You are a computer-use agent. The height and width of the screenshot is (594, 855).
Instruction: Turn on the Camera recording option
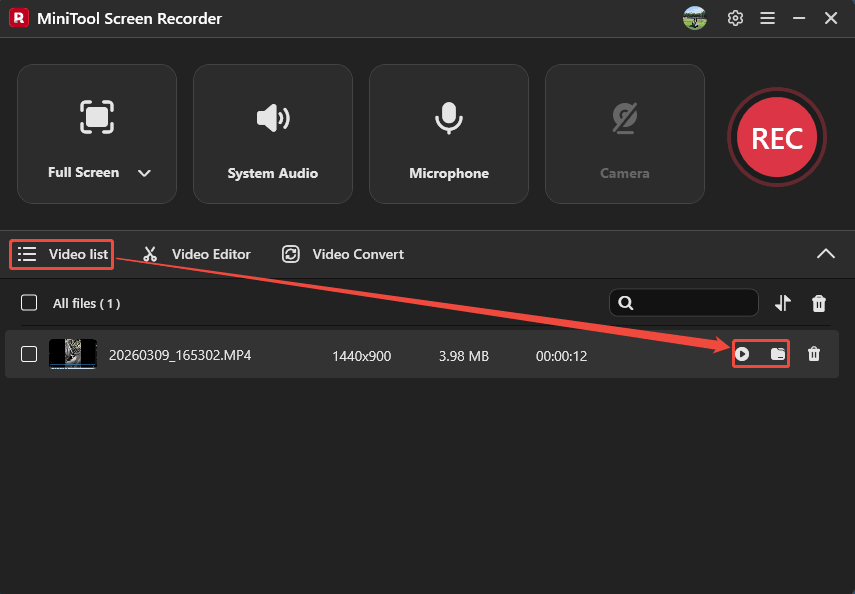(x=624, y=134)
